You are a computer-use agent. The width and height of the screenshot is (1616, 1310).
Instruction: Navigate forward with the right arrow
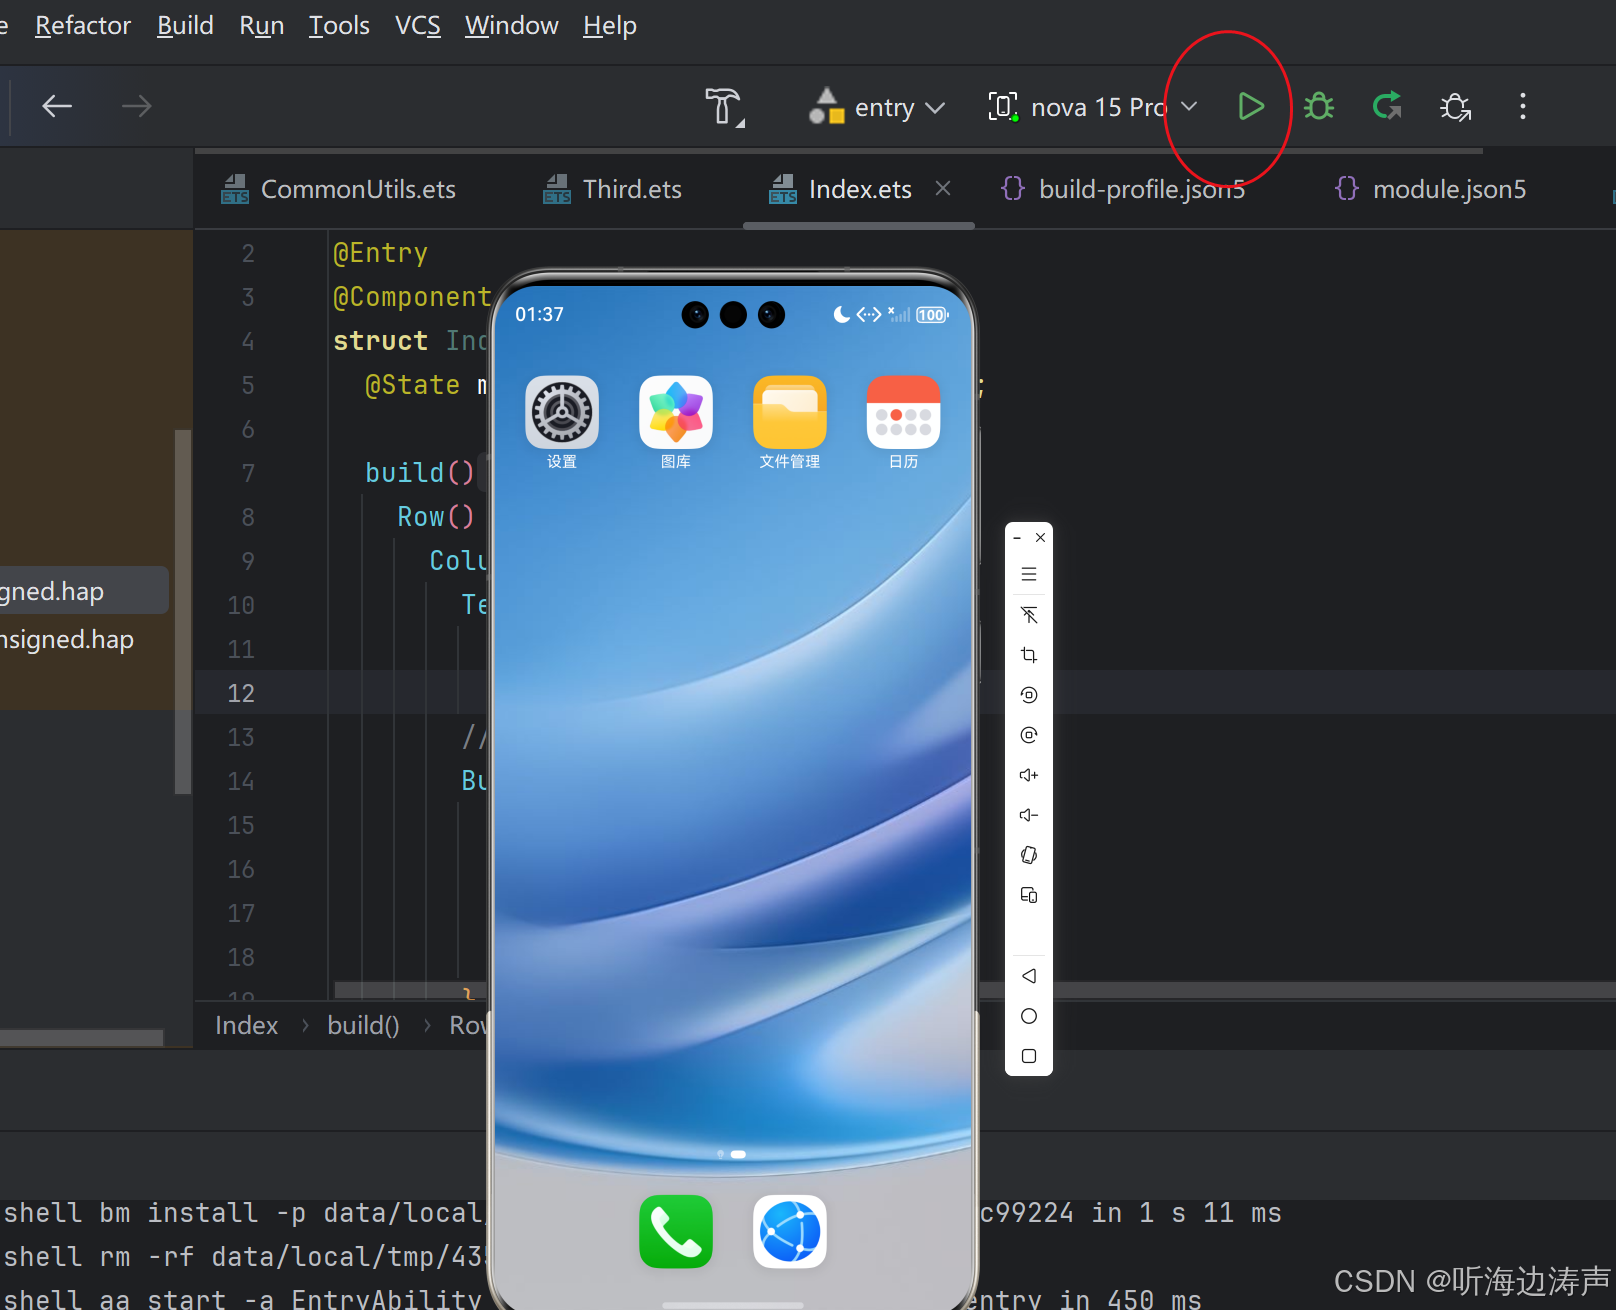(x=136, y=106)
